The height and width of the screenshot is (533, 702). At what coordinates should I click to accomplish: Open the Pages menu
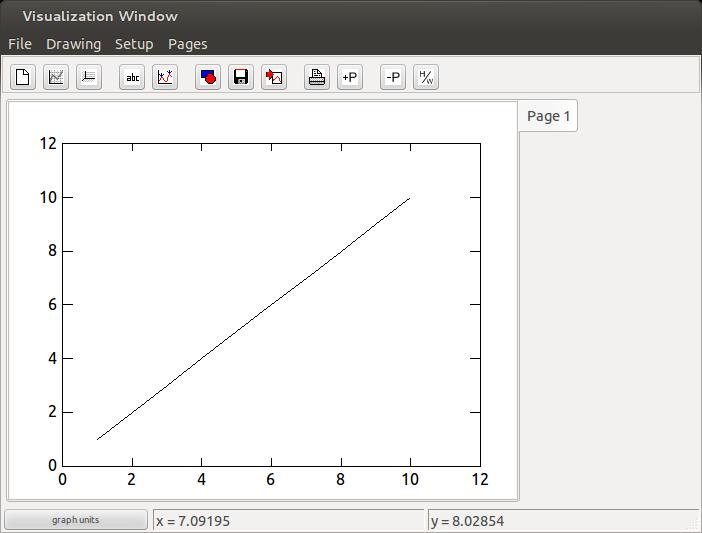pyautogui.click(x=187, y=44)
